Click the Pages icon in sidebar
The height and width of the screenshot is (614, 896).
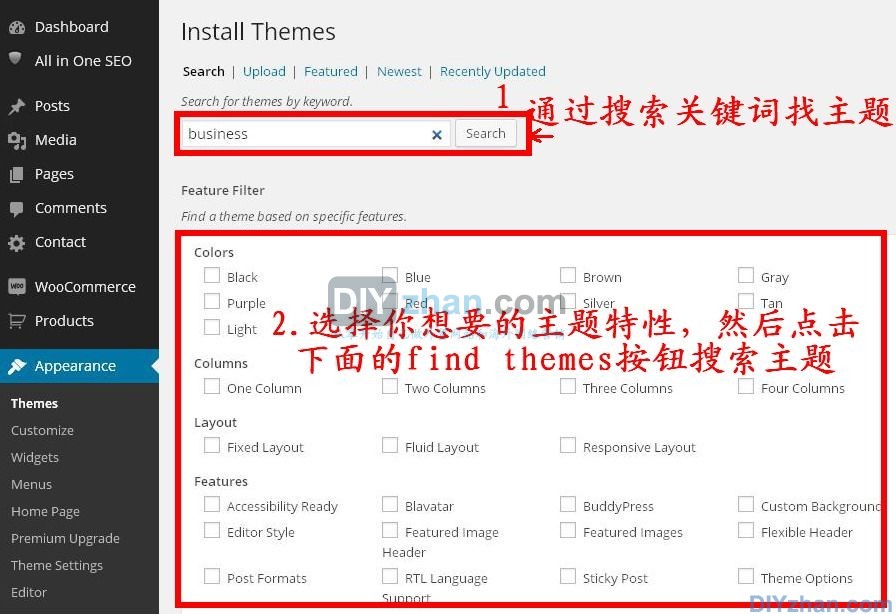pyautogui.click(x=16, y=174)
